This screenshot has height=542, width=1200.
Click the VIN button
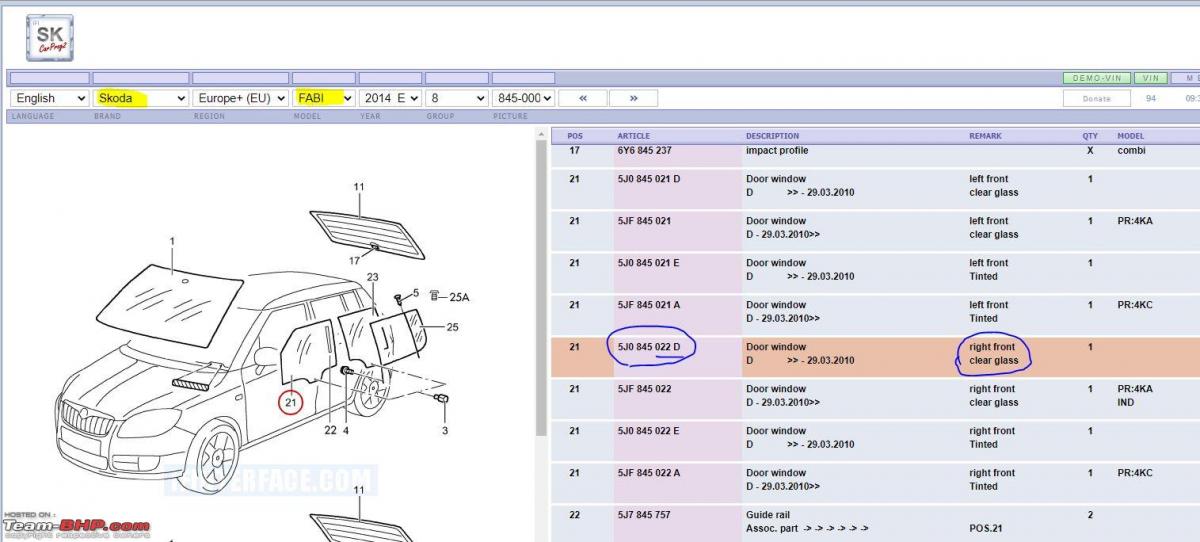tap(1150, 78)
